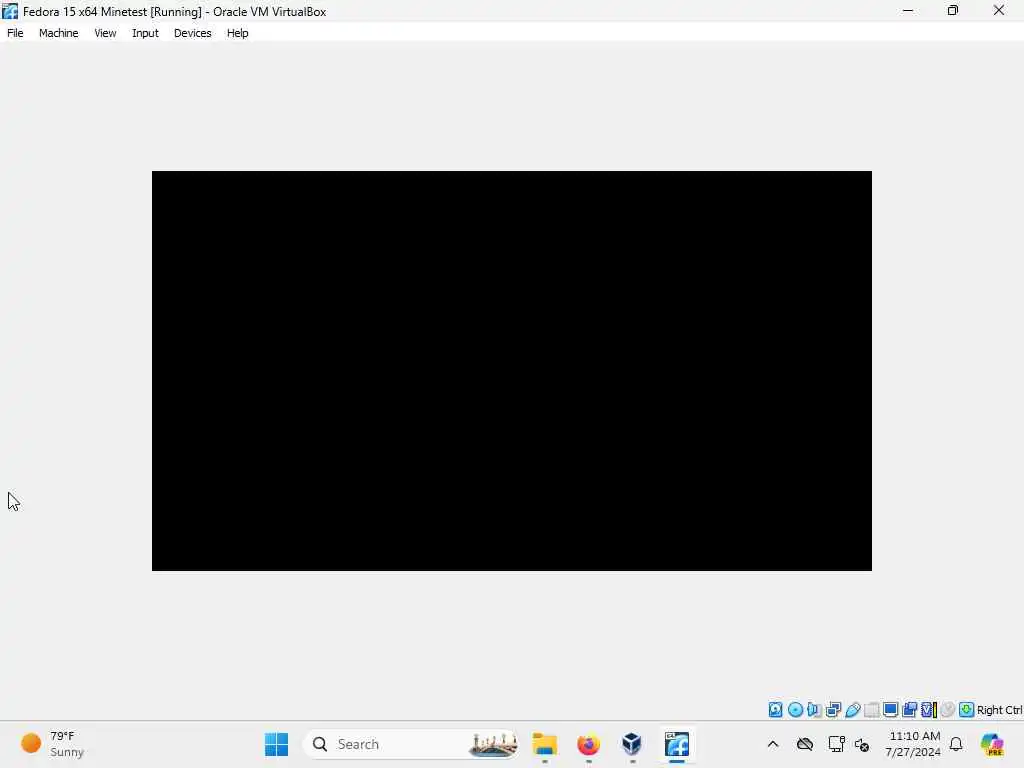
Task: Open the Help menu
Action: coord(238,33)
